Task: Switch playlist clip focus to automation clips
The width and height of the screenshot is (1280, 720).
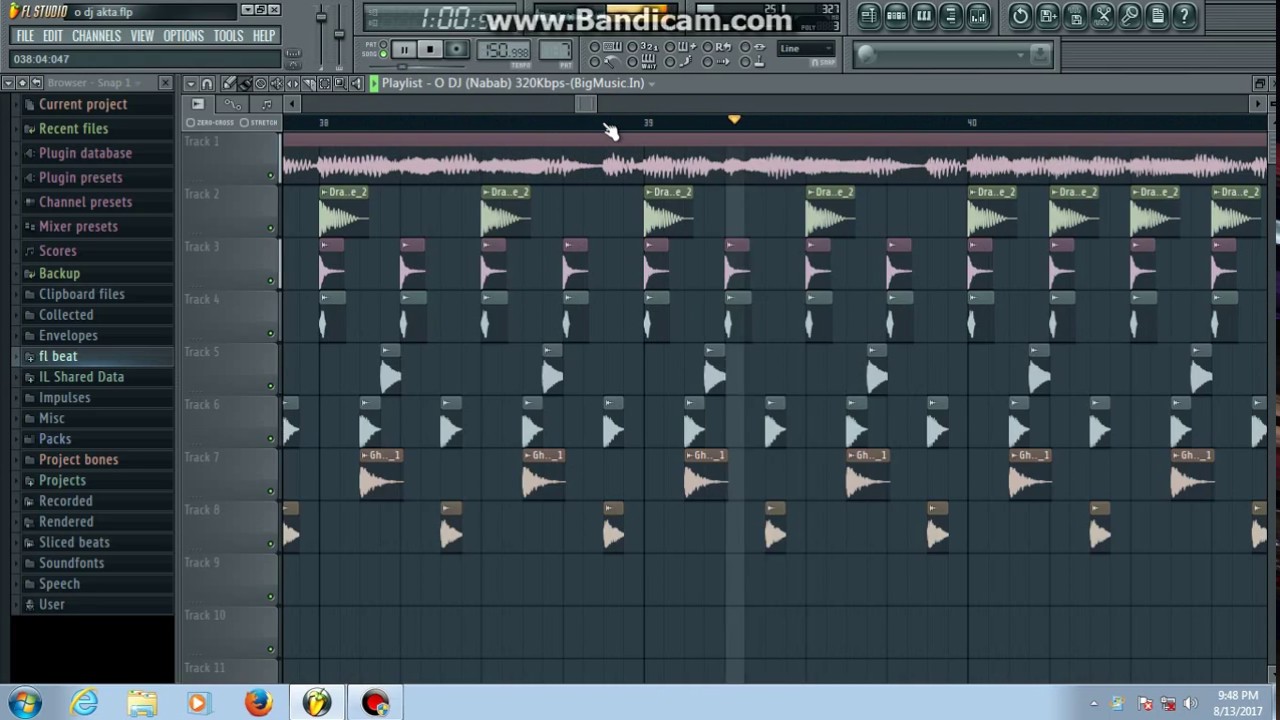Action: point(232,104)
